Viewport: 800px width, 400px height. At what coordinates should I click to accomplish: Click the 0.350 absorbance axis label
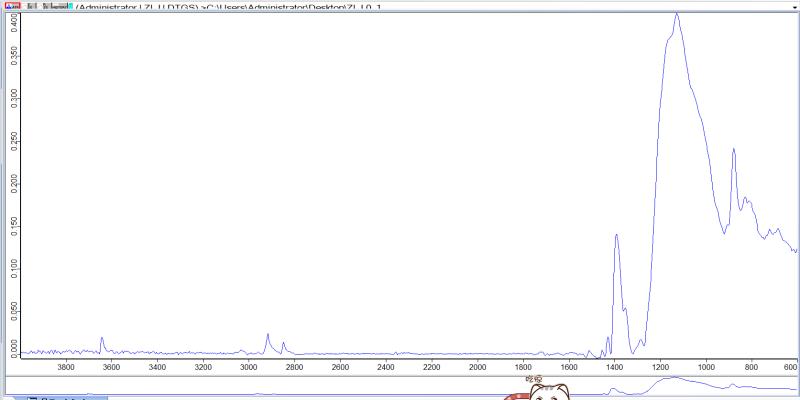(14, 58)
